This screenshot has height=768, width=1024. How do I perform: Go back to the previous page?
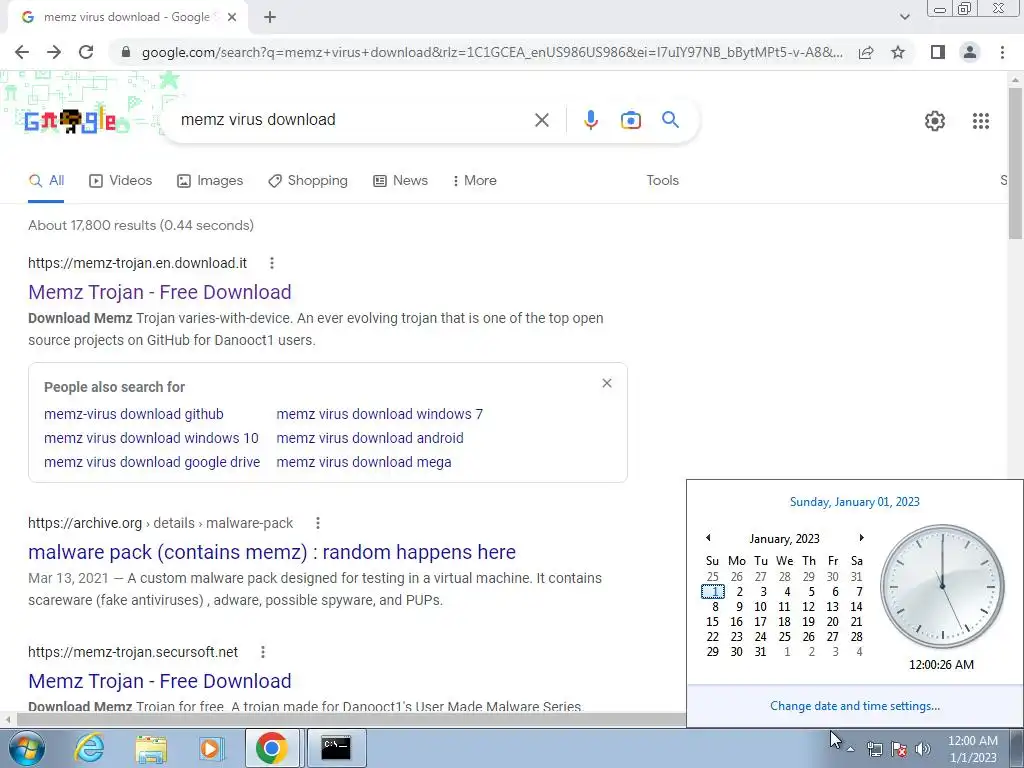[22, 52]
